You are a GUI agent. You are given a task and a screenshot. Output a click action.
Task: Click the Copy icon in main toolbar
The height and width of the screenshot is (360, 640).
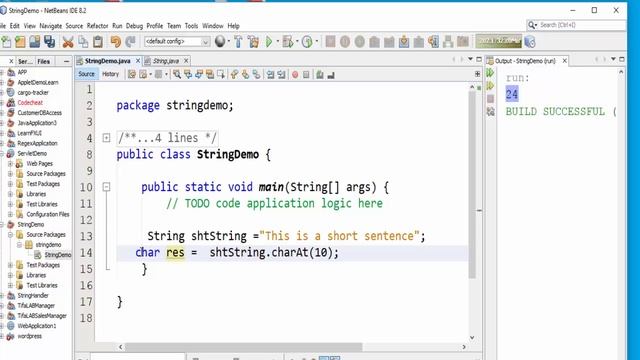83,42
